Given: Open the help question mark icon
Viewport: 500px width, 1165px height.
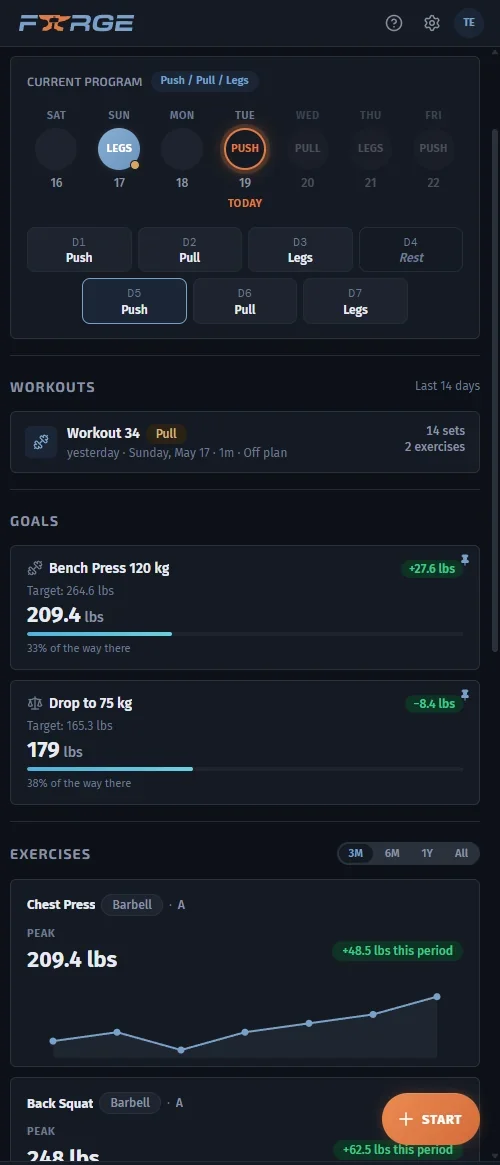Looking at the screenshot, I should coord(394,23).
